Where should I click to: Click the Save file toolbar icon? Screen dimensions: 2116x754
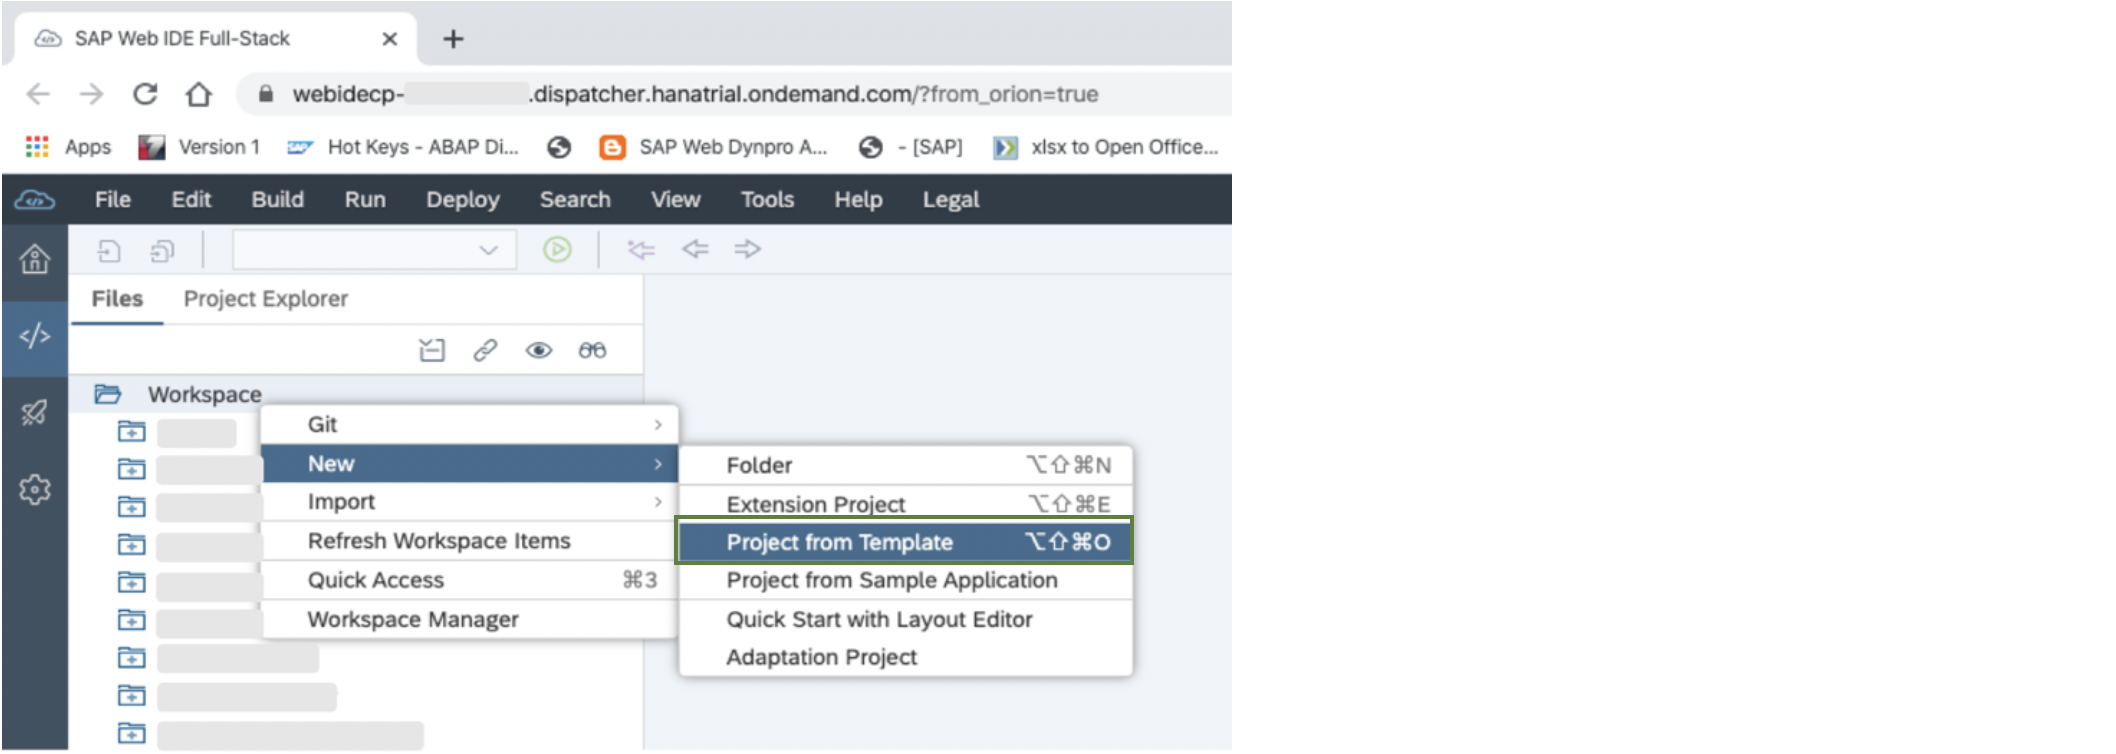click(109, 250)
